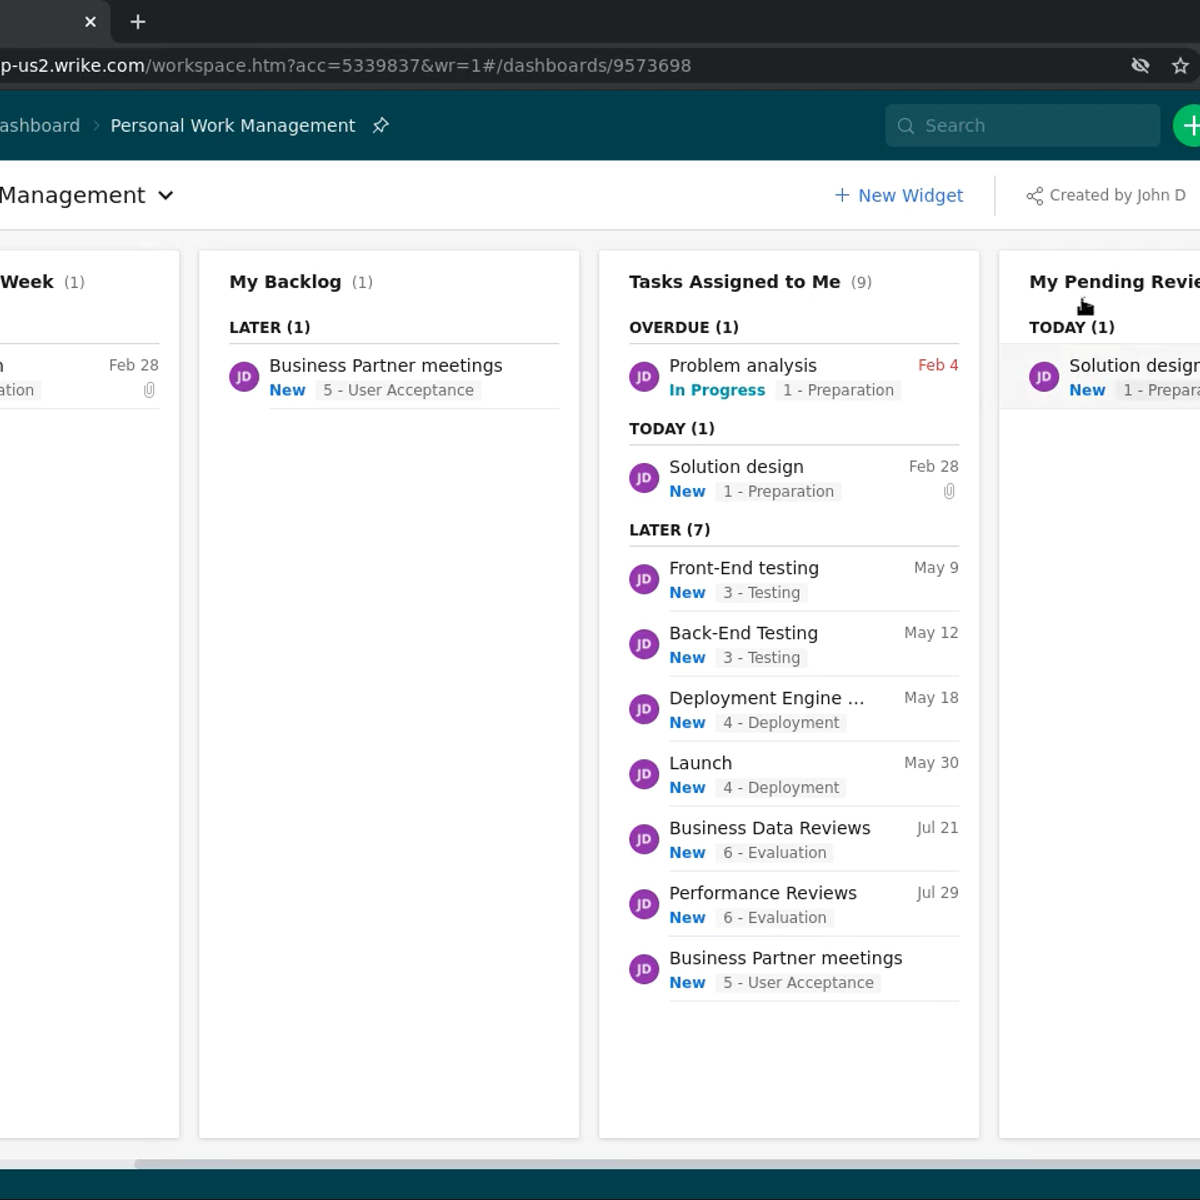Click the attachment paperclip on Solution design

tap(949, 492)
